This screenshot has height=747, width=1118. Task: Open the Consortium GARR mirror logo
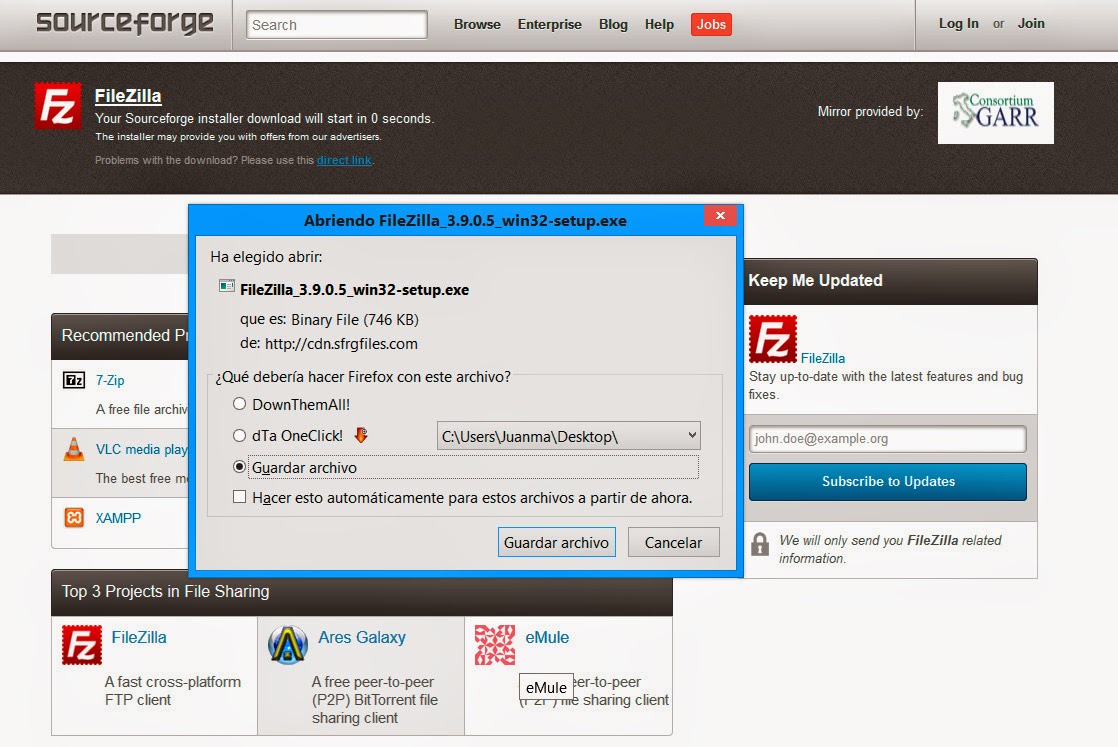coord(995,113)
